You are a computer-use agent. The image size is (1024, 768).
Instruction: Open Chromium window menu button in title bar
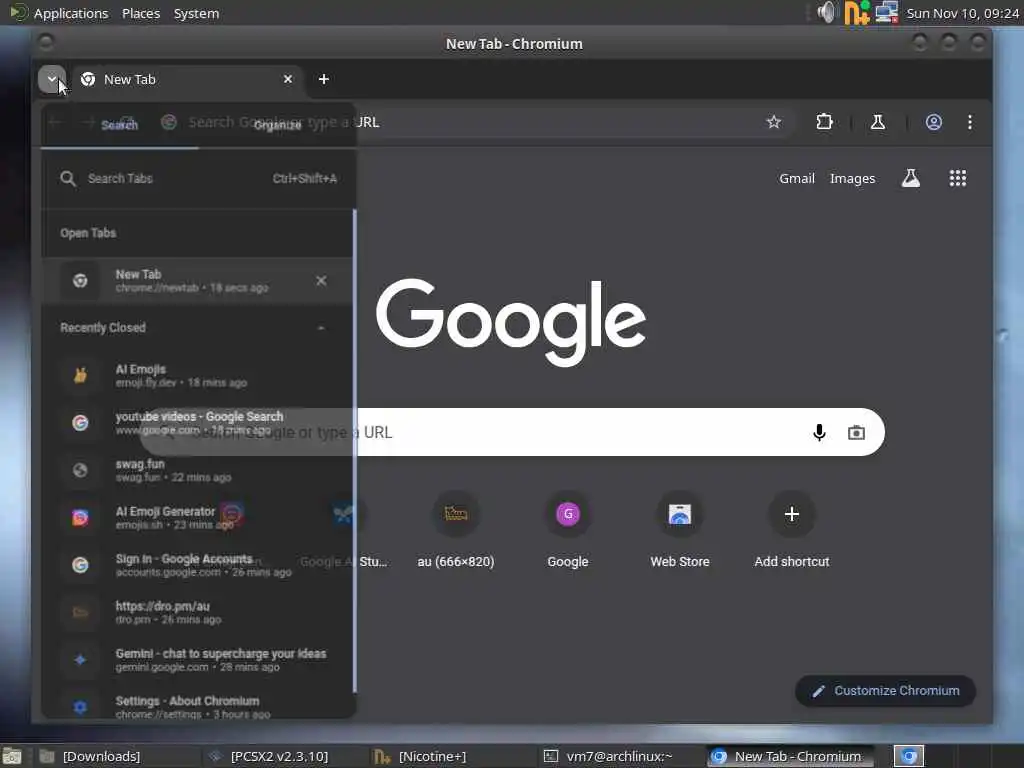click(x=46, y=43)
